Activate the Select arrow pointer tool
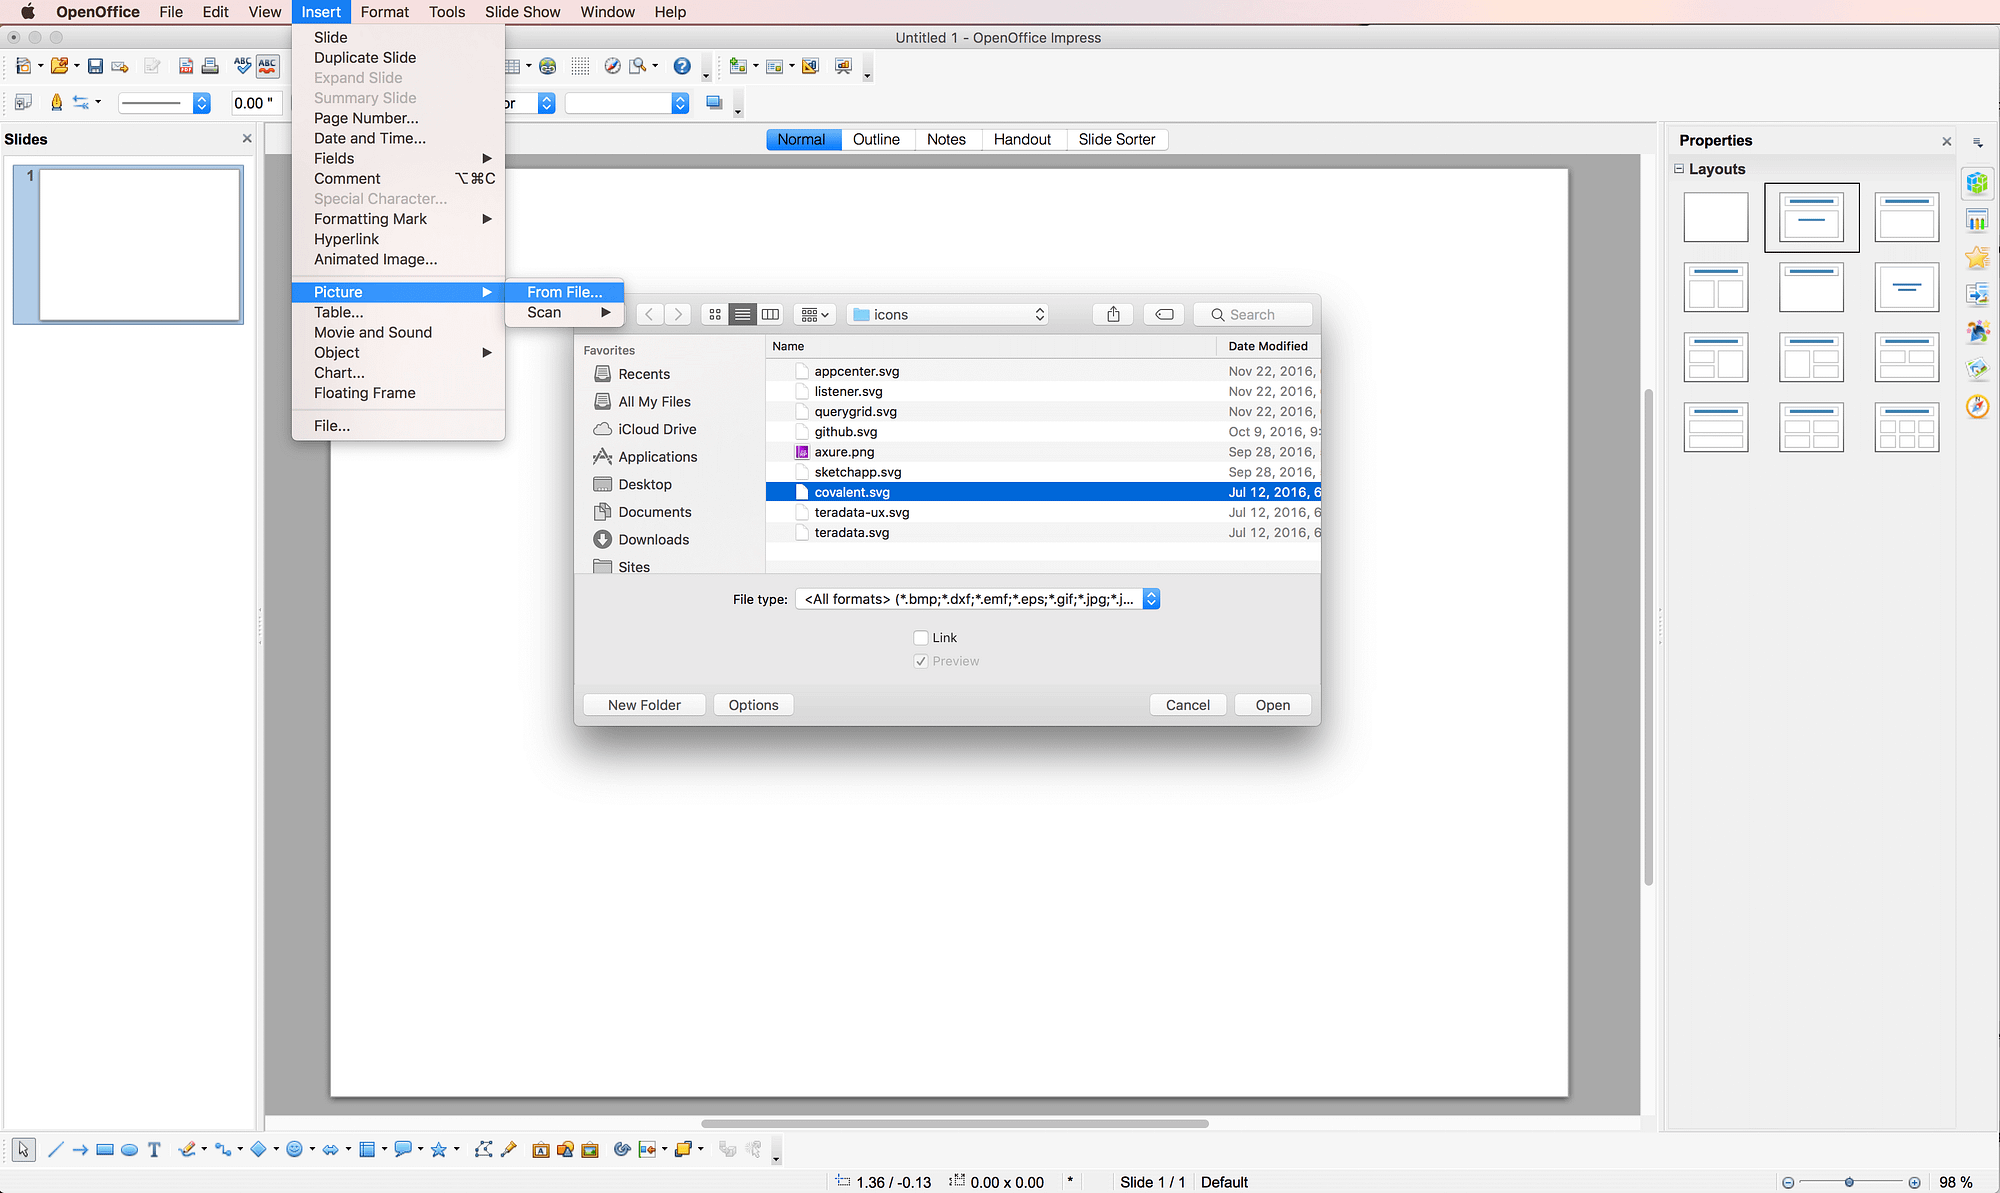This screenshot has height=1193, width=2000. tap(23, 1150)
